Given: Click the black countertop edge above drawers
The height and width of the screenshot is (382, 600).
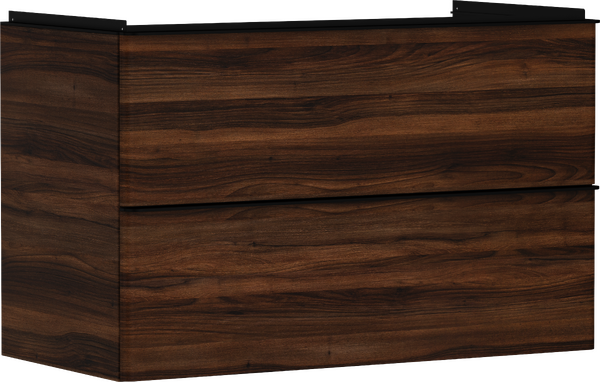Looking at the screenshot, I should (x=359, y=26).
